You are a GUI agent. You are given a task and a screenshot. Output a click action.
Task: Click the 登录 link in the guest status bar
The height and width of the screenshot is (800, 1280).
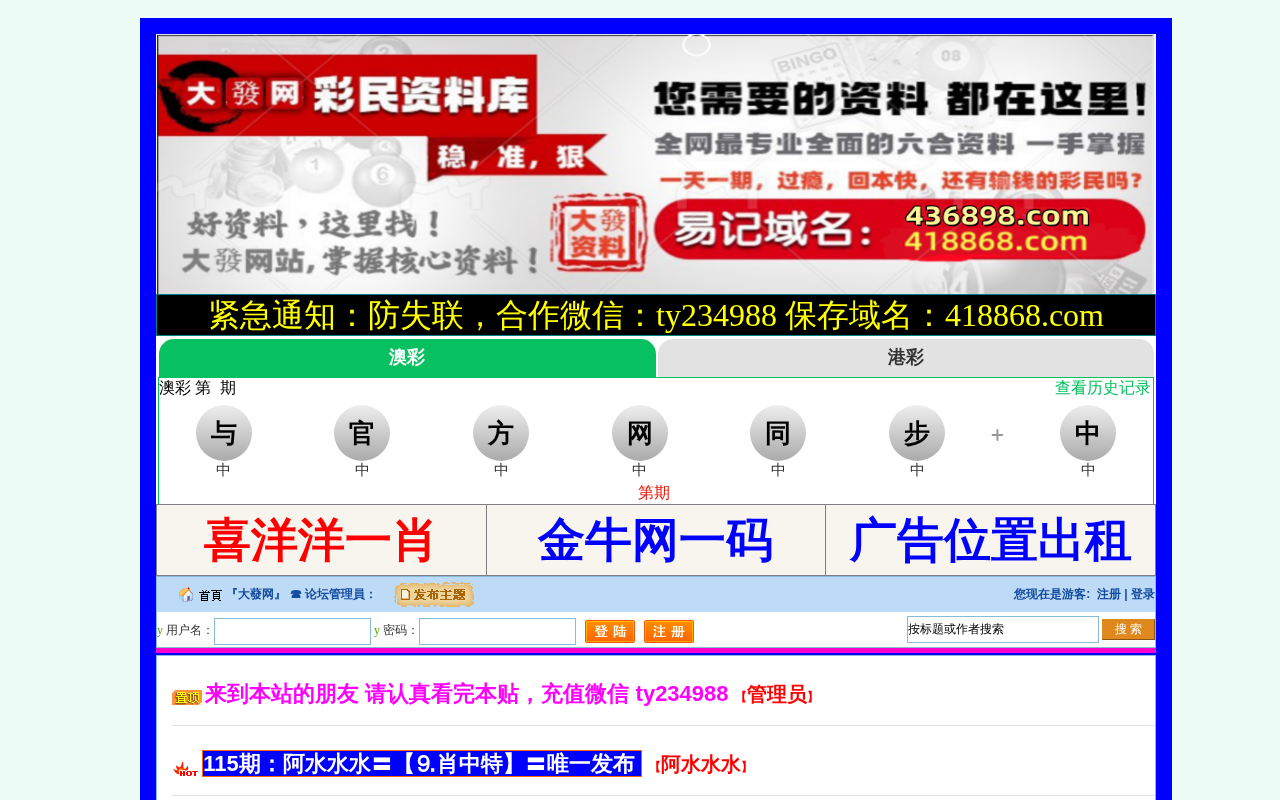click(1142, 594)
